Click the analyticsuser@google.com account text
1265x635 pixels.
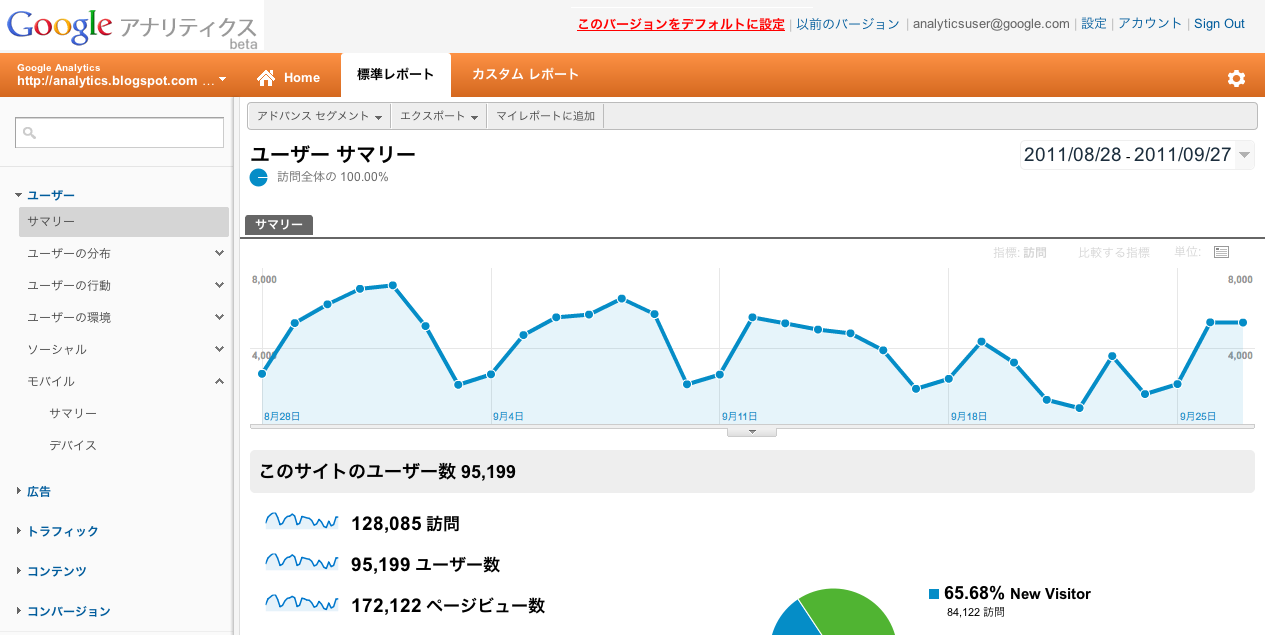click(x=991, y=24)
